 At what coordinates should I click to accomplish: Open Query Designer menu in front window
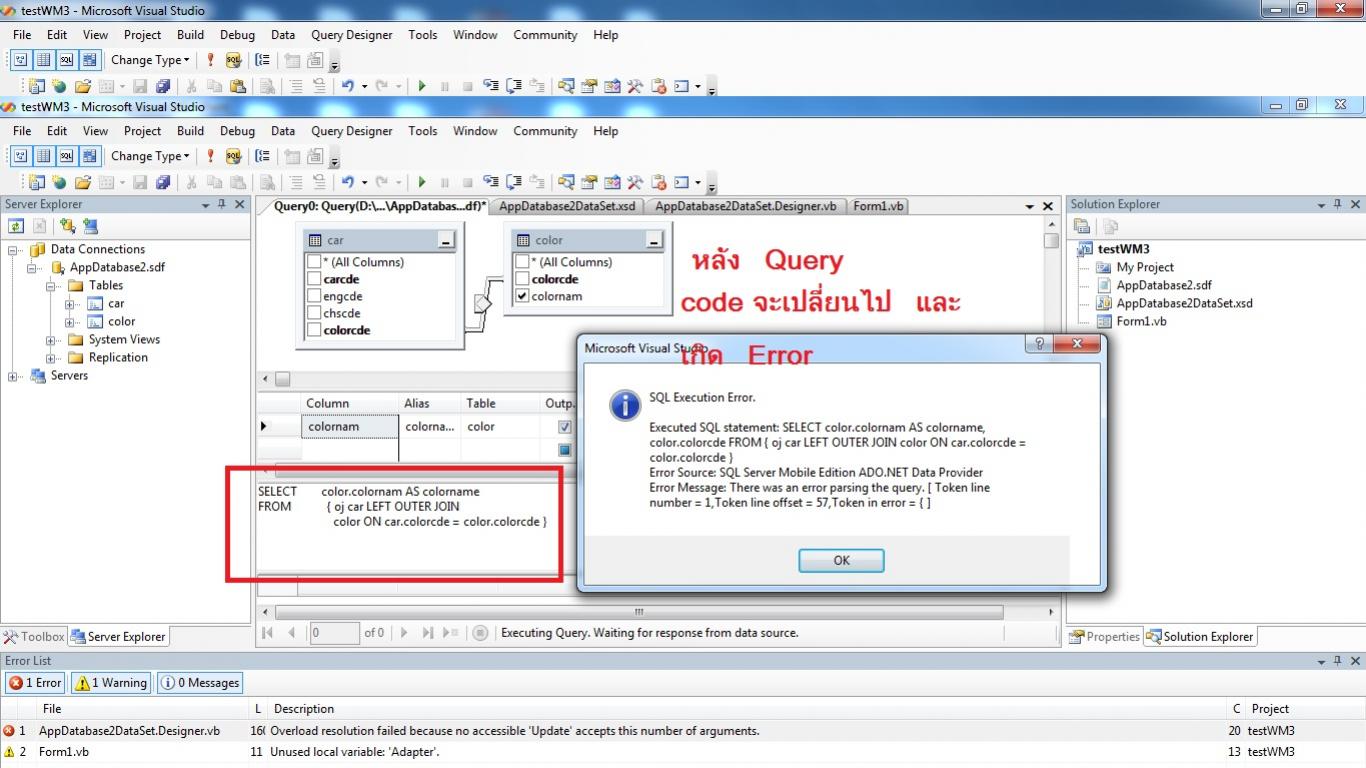click(352, 131)
